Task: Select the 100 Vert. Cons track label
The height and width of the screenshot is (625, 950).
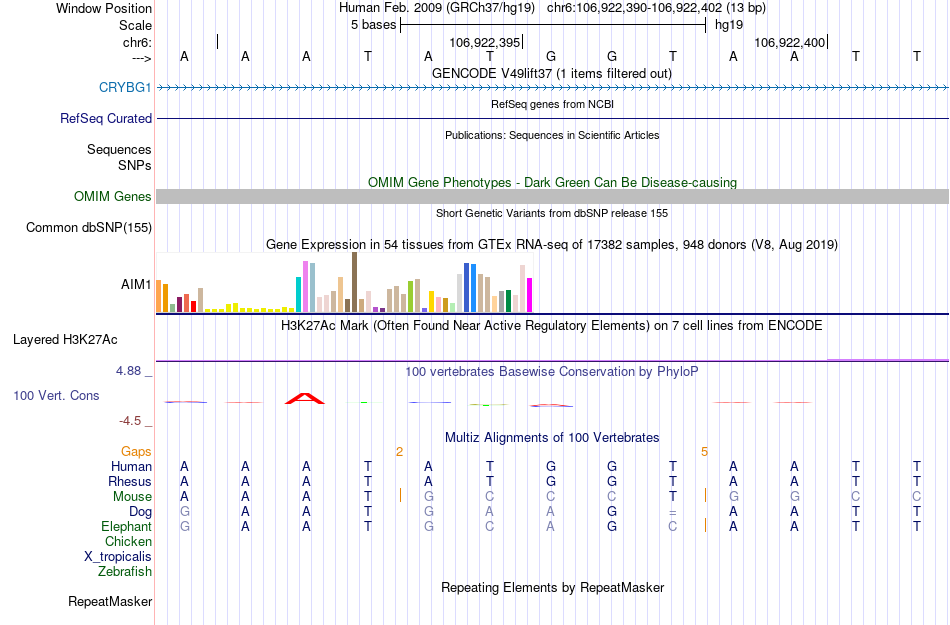Action: pyautogui.click(x=56, y=395)
